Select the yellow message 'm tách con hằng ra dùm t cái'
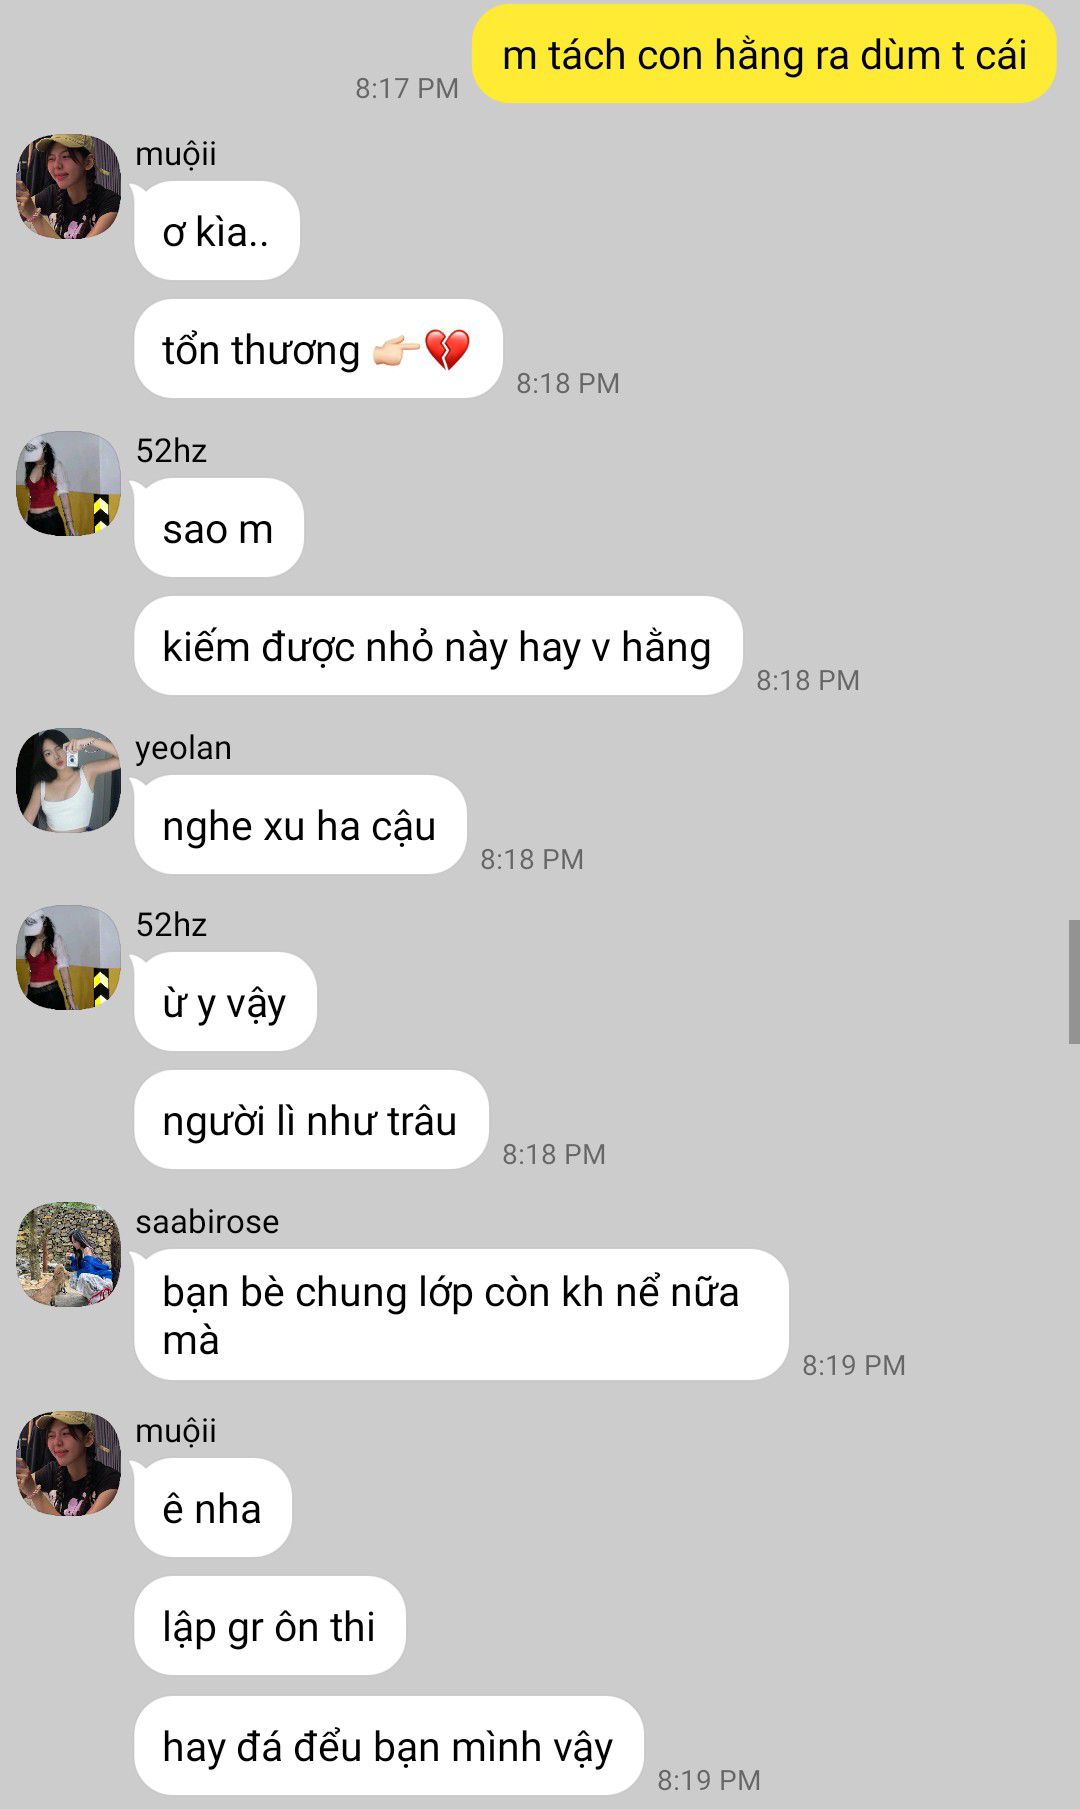 click(764, 54)
